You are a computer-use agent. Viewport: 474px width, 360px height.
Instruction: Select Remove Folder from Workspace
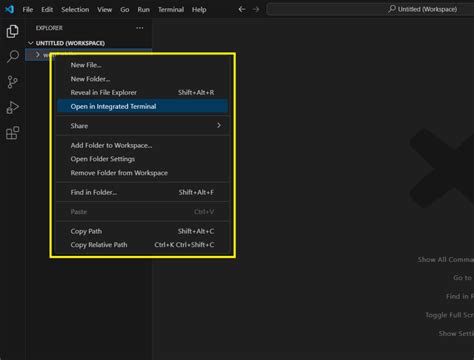click(142, 173)
